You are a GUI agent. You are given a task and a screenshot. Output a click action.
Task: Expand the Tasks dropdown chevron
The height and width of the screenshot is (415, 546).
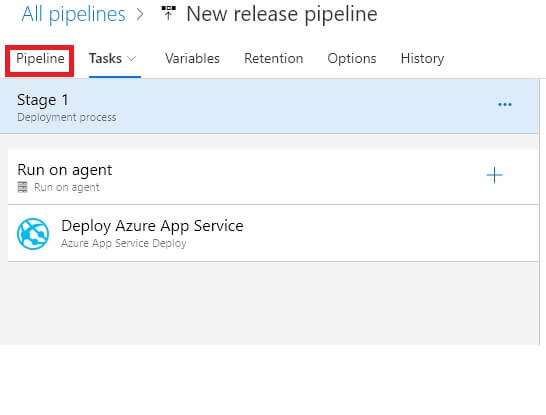tap(132, 59)
